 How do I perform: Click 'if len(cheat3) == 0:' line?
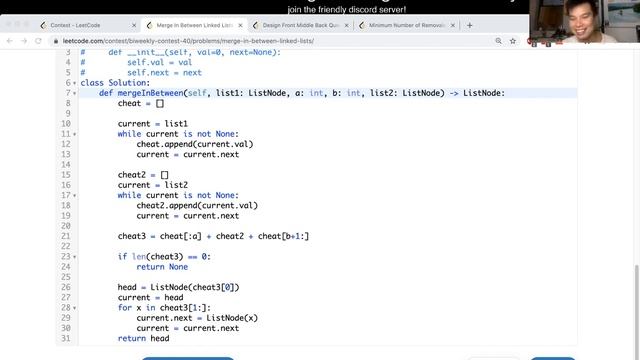tap(164, 257)
